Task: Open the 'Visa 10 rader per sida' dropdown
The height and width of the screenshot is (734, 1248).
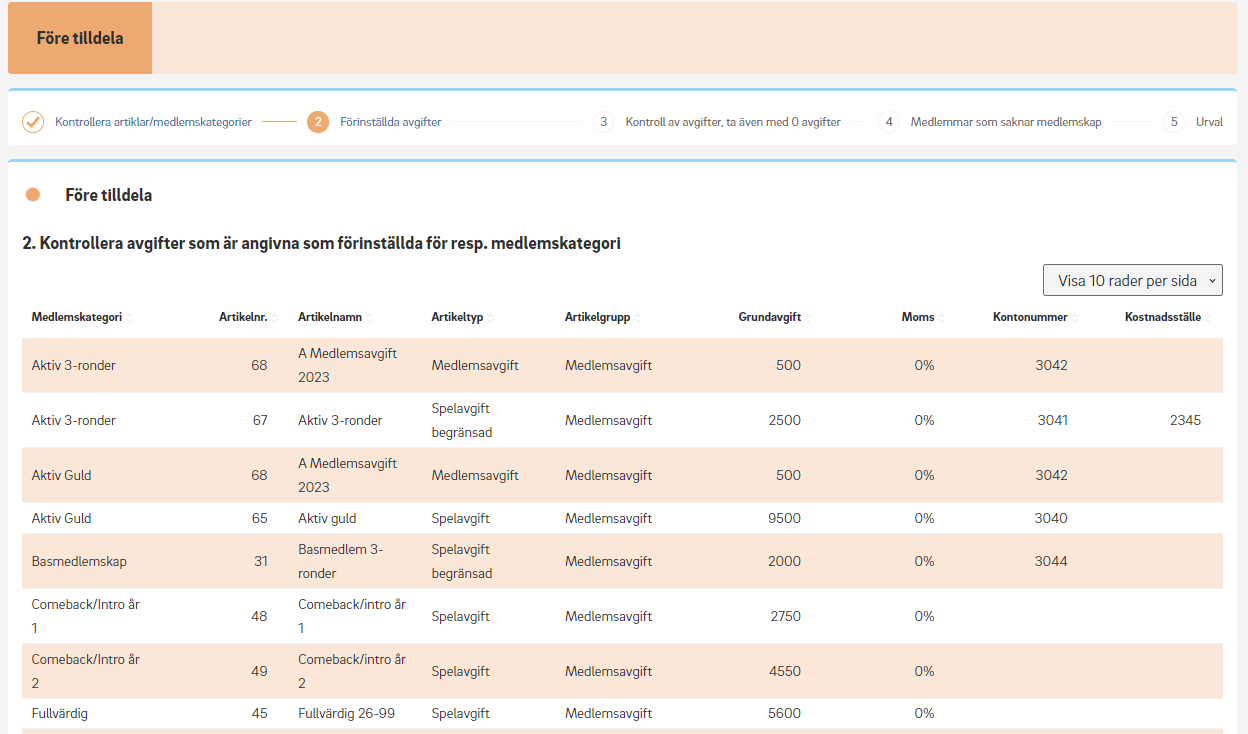Action: click(1133, 281)
